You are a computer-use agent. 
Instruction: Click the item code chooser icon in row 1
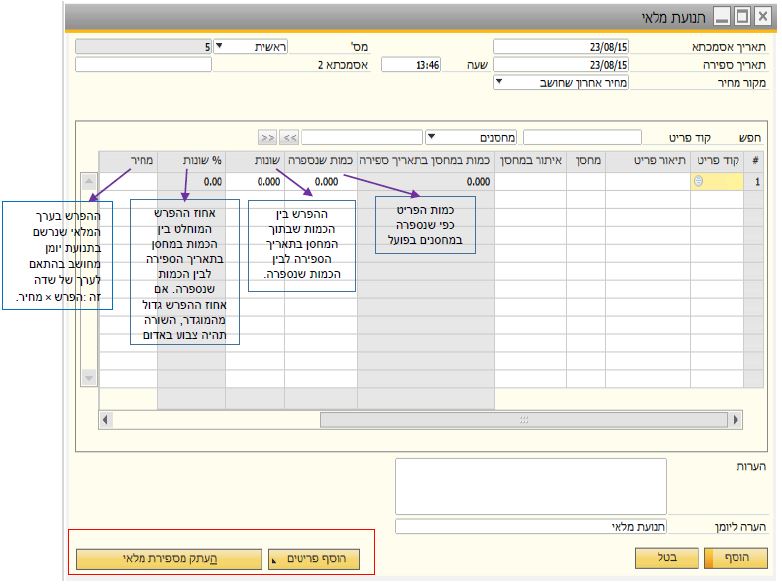(x=698, y=182)
